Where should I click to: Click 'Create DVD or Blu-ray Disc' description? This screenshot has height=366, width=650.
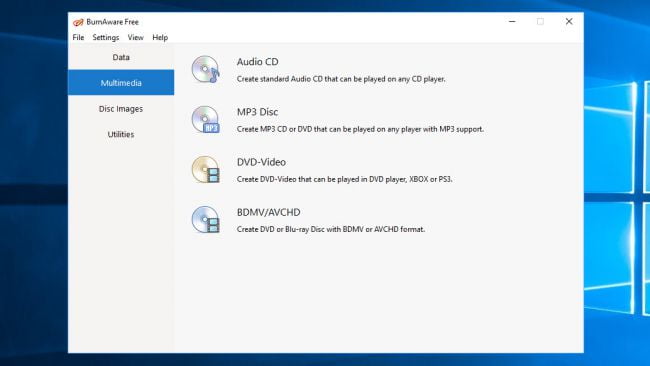pyautogui.click(x=331, y=229)
